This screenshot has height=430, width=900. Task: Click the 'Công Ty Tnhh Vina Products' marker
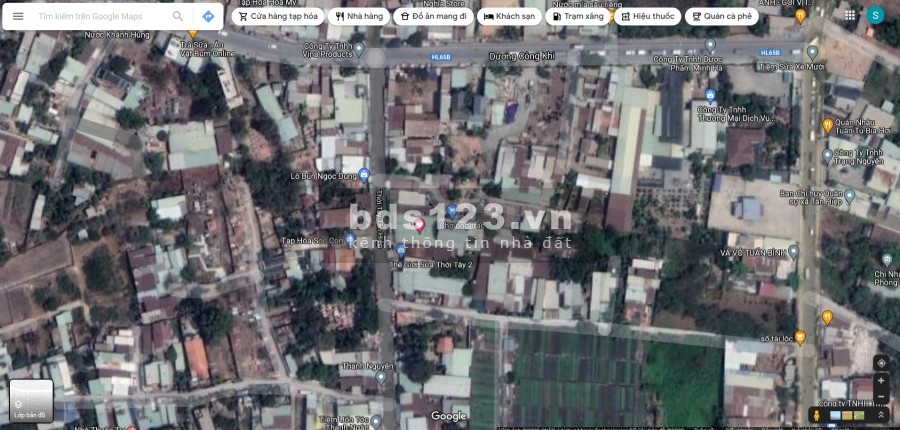tap(359, 49)
